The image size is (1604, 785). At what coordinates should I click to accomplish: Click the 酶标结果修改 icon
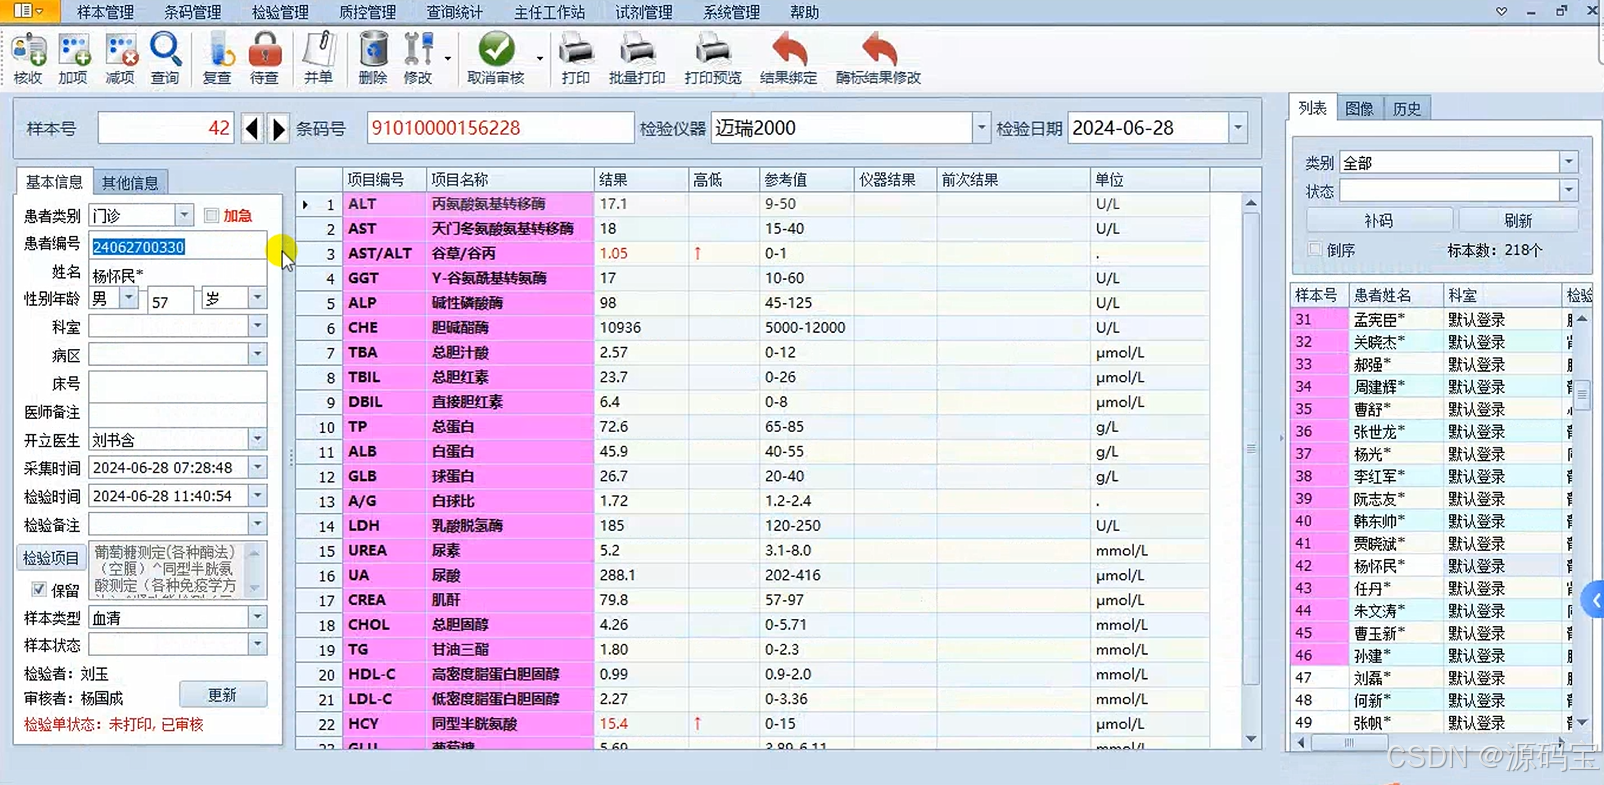point(879,58)
